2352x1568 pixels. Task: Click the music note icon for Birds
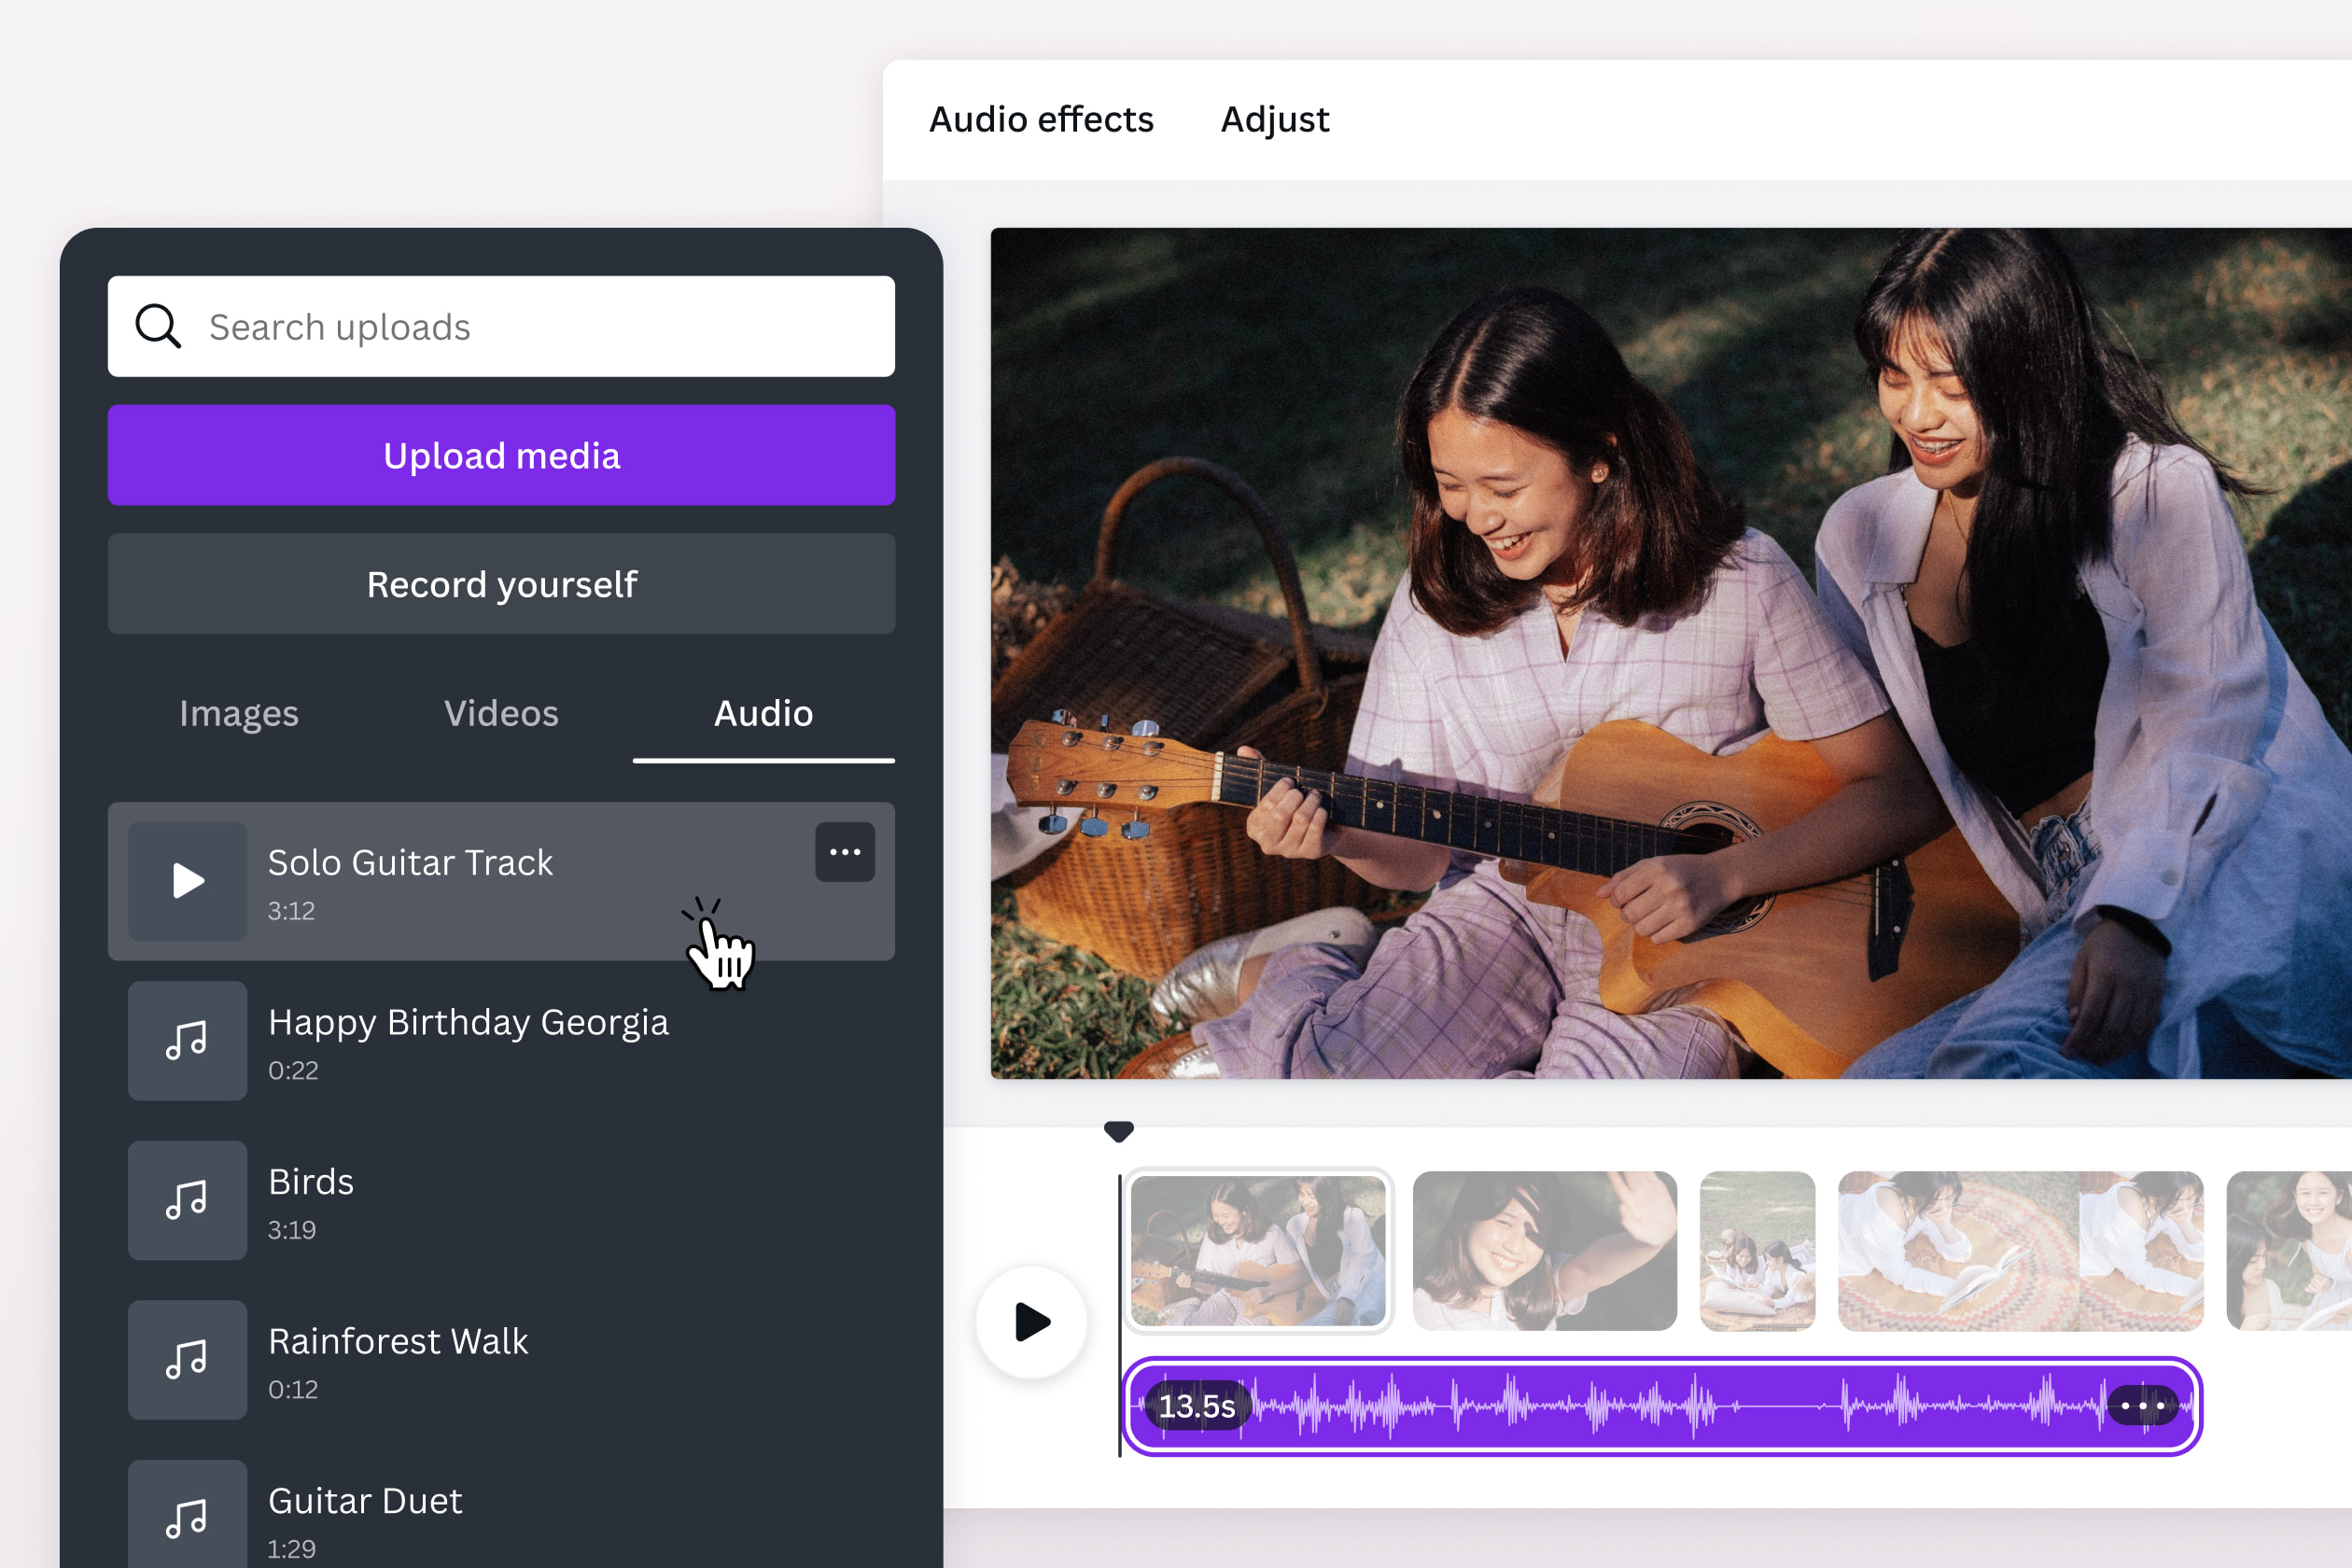pyautogui.click(x=188, y=1196)
